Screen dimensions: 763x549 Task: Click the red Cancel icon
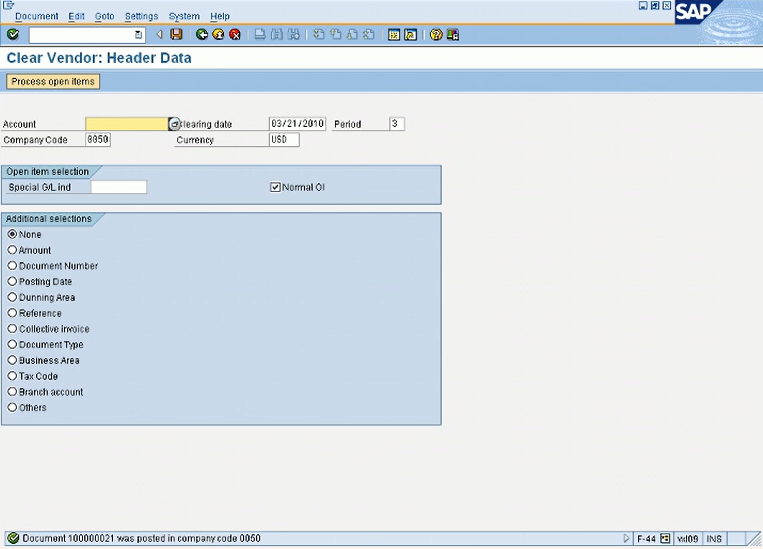pos(235,35)
